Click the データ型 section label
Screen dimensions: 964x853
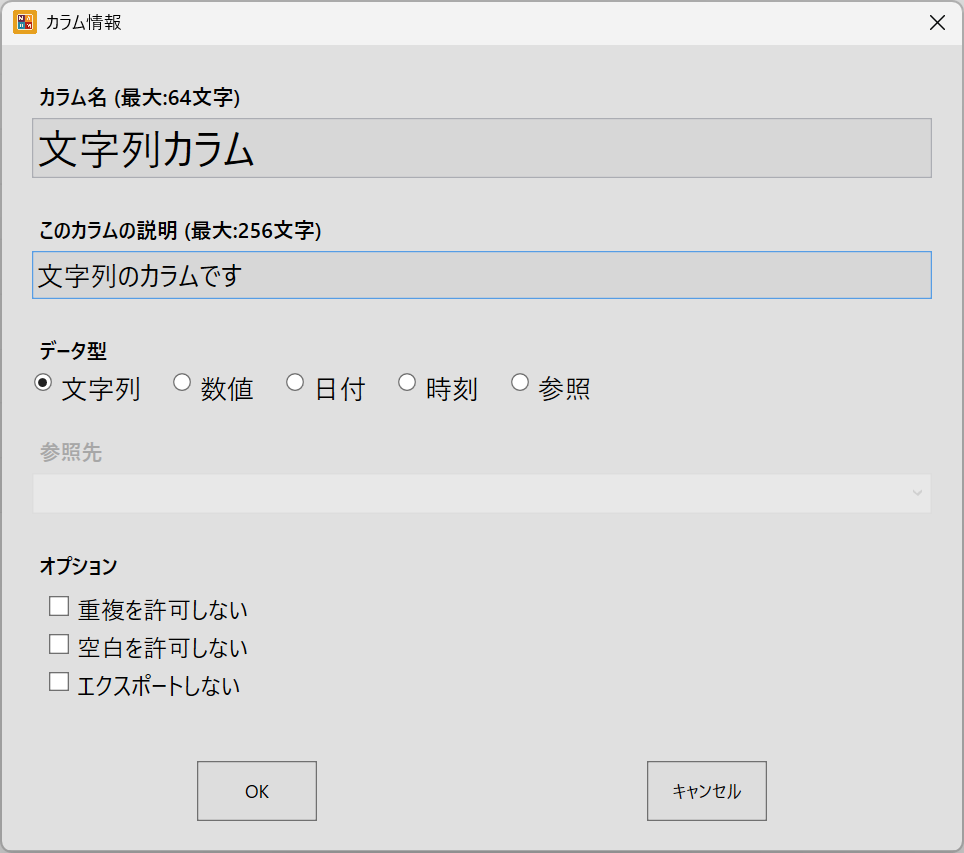(73, 350)
